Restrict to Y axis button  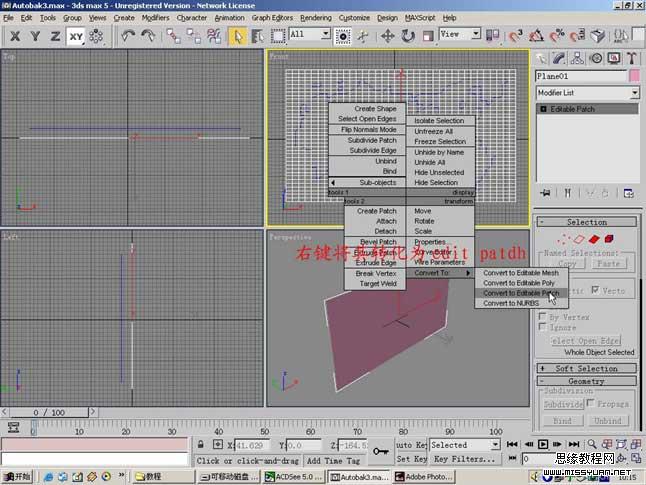tap(35, 36)
